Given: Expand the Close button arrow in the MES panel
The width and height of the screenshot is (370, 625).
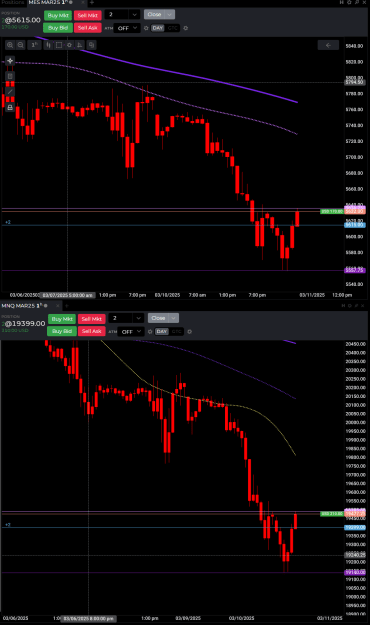Looking at the screenshot, I should pos(169,14).
